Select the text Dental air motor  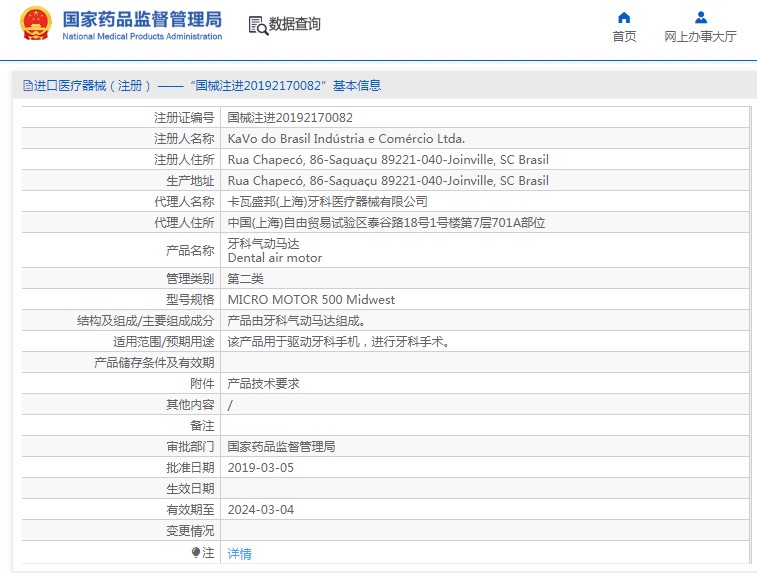tap(275, 258)
